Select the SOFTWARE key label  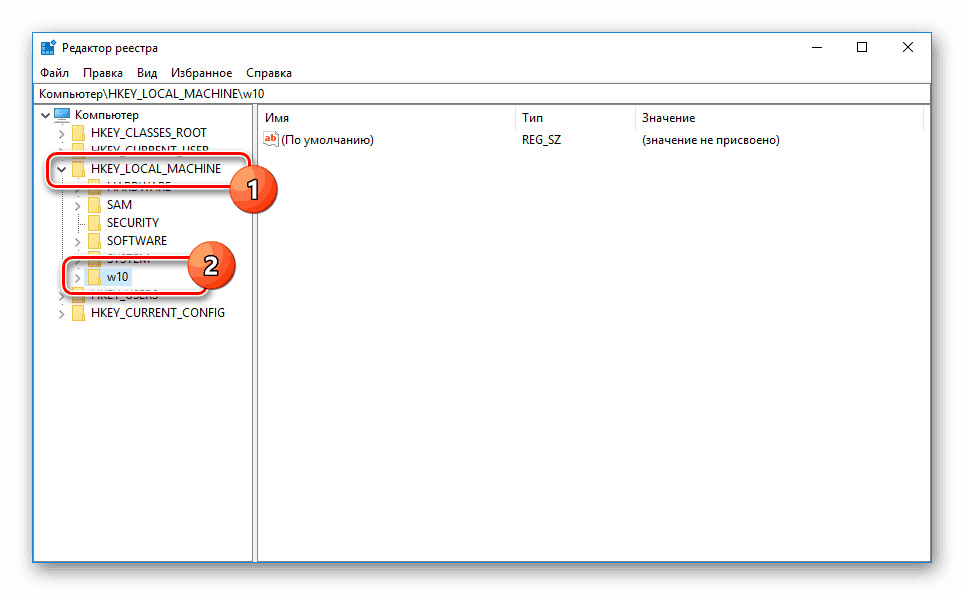136,240
